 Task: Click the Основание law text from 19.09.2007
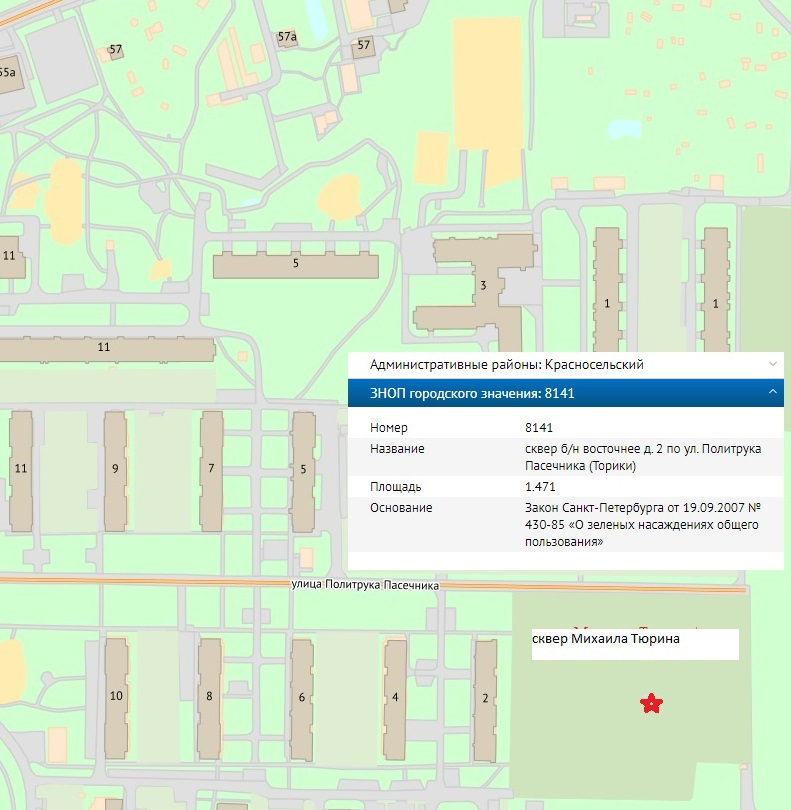642,525
